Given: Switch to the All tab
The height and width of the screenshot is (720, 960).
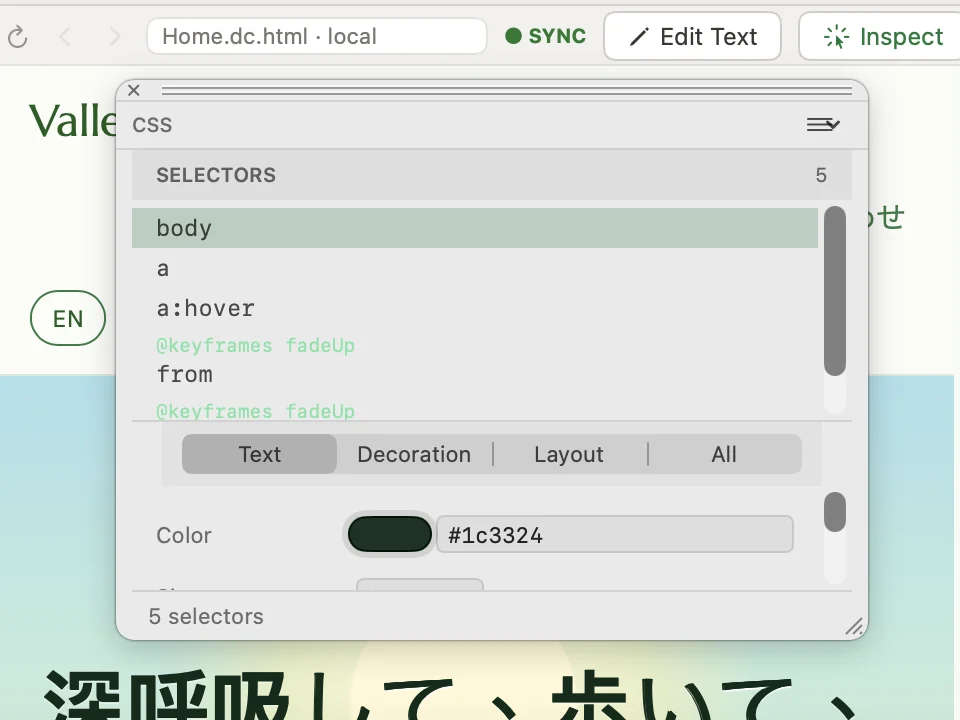Looking at the screenshot, I should (724, 454).
